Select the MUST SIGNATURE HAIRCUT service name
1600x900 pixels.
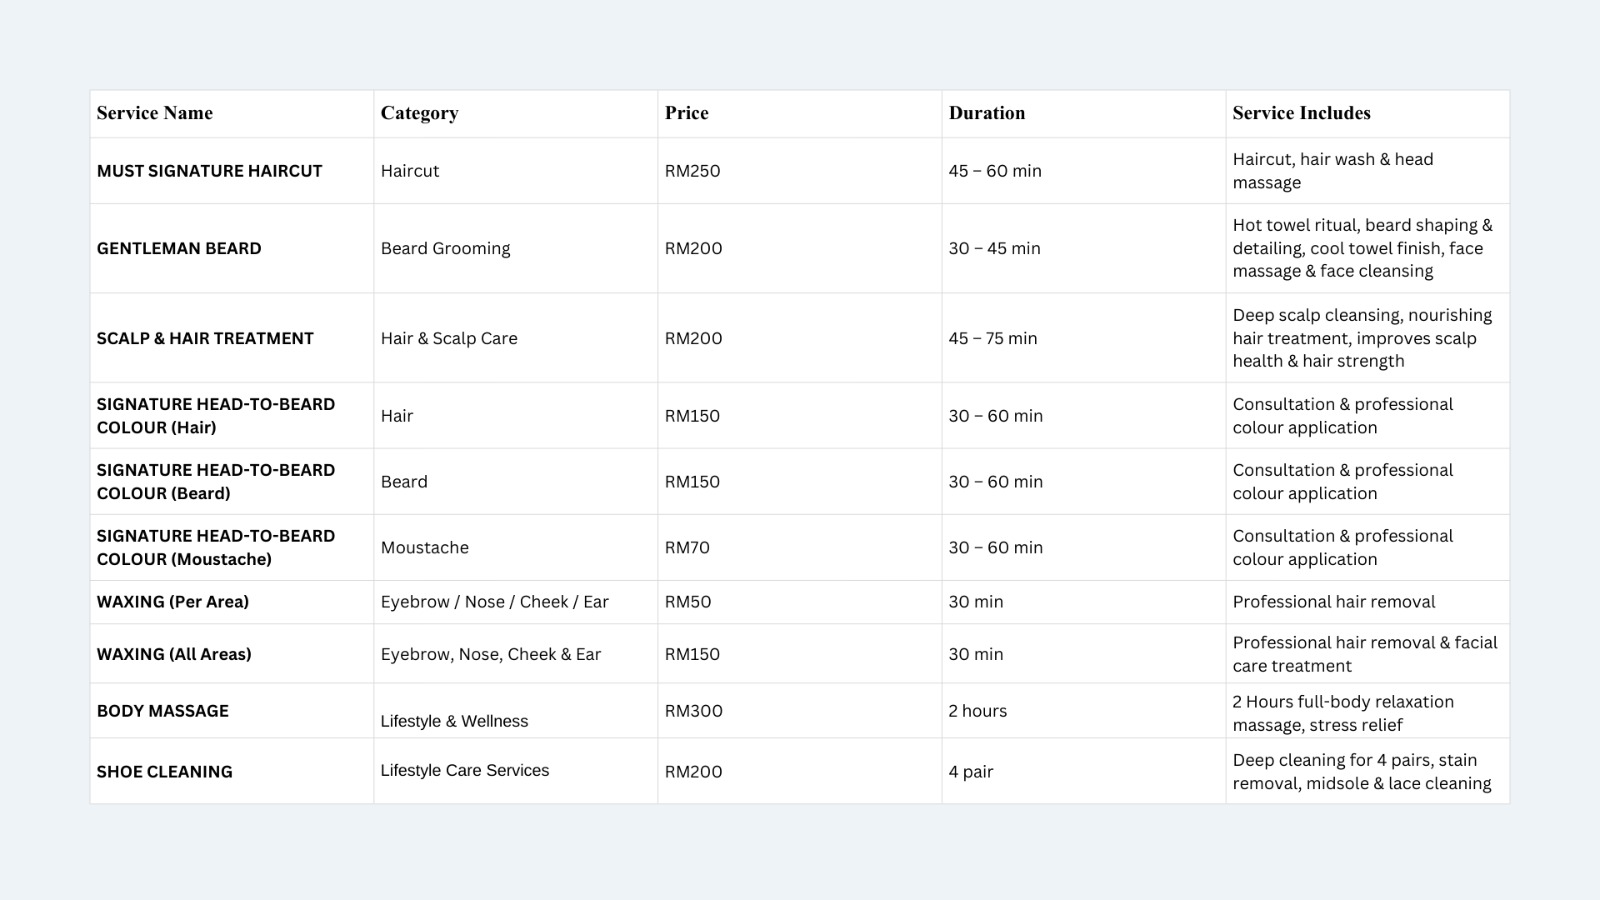[209, 171]
